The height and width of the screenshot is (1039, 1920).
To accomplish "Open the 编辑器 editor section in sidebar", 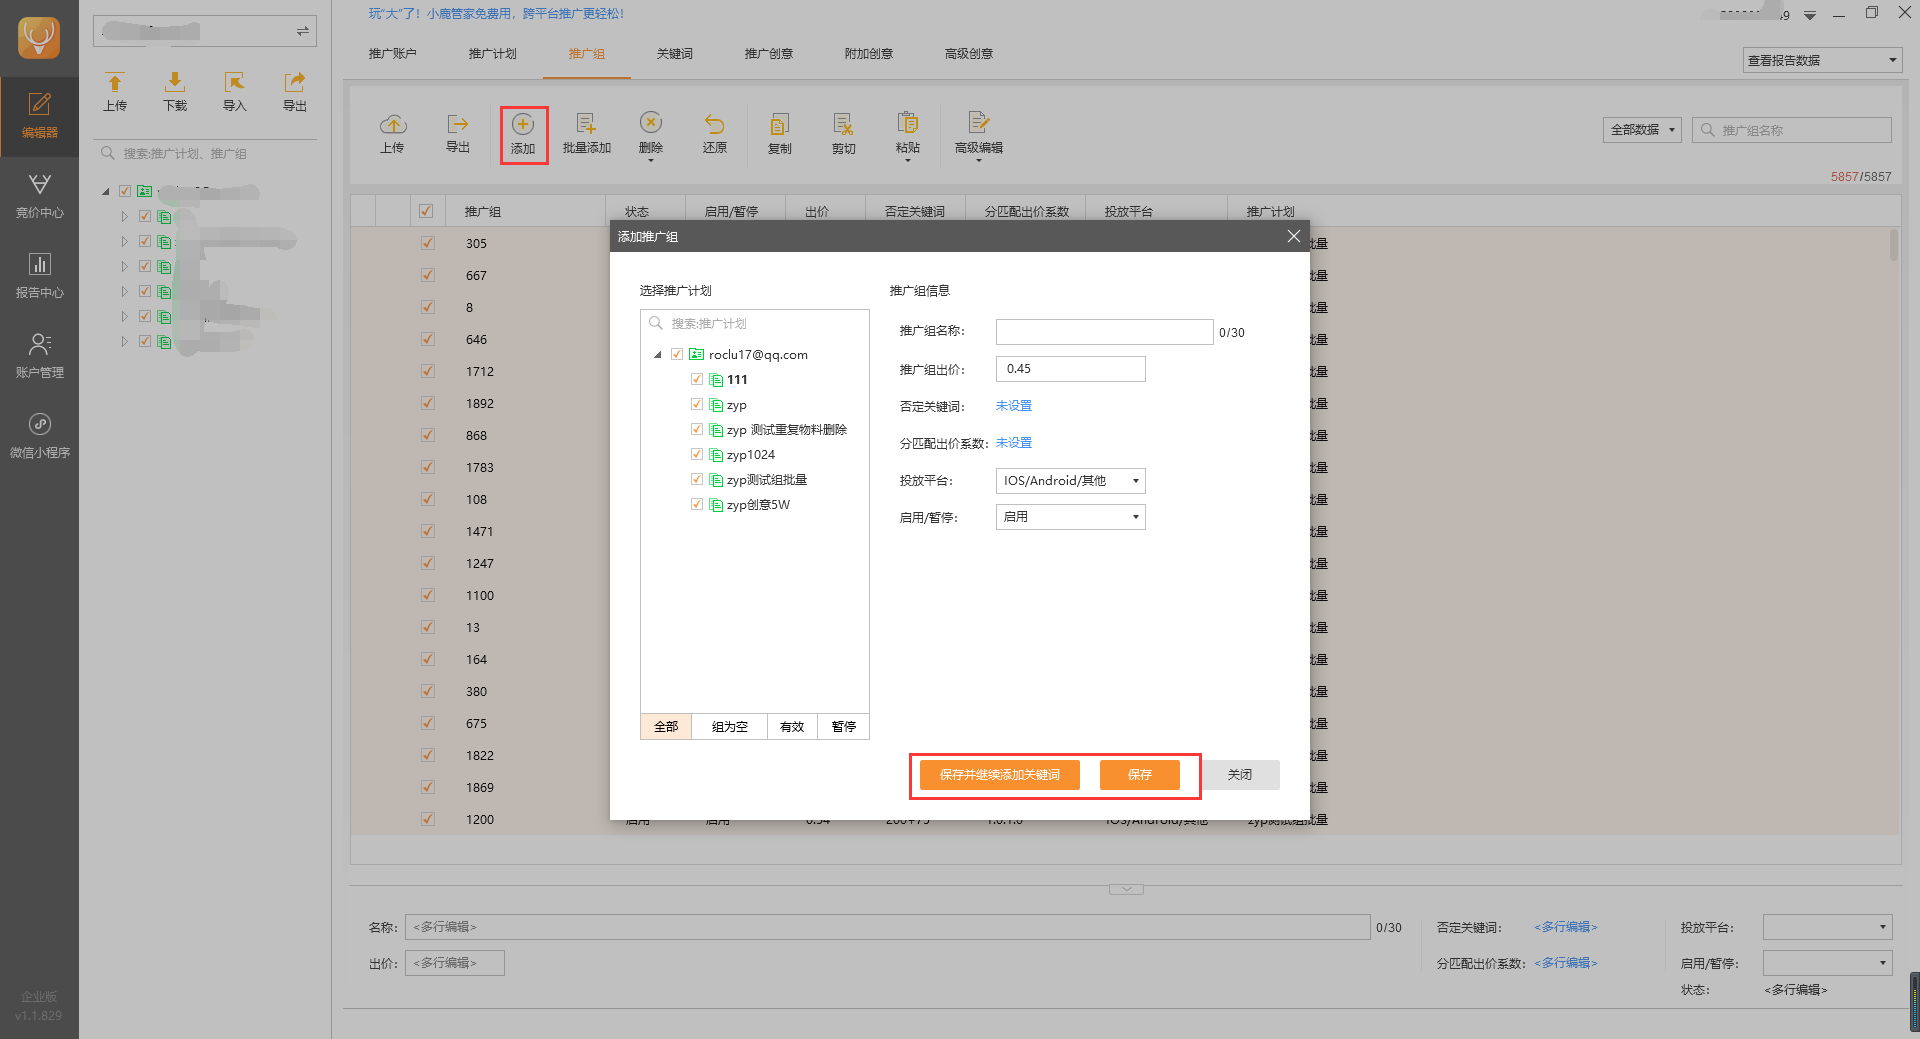I will 39,116.
